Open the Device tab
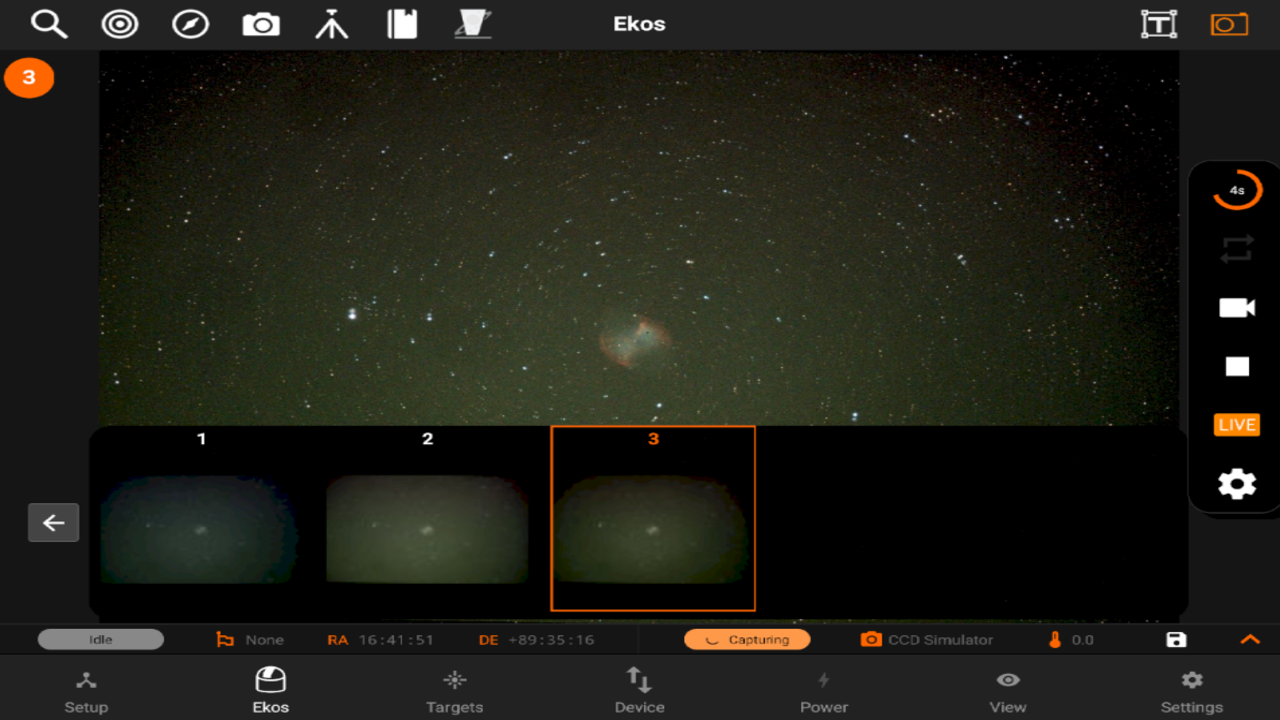1280x720 pixels. point(639,692)
